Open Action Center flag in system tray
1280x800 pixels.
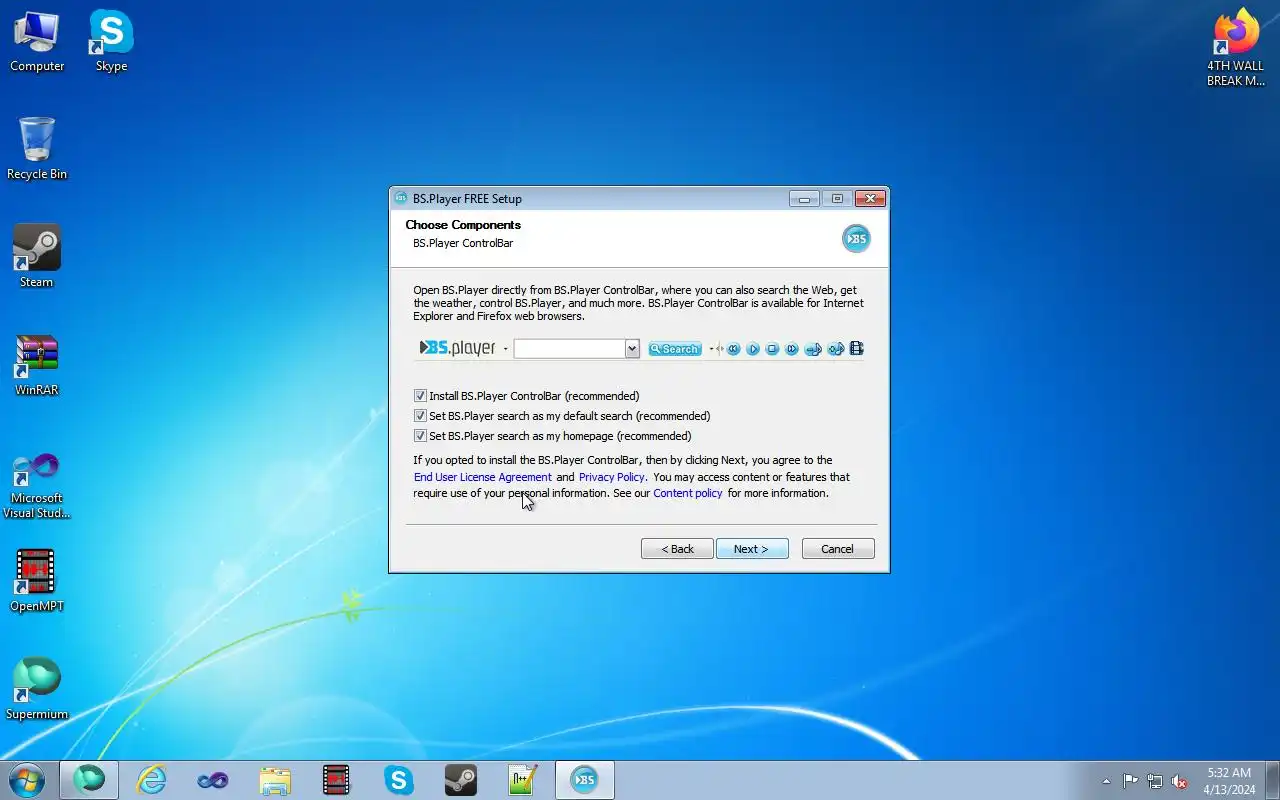1130,781
